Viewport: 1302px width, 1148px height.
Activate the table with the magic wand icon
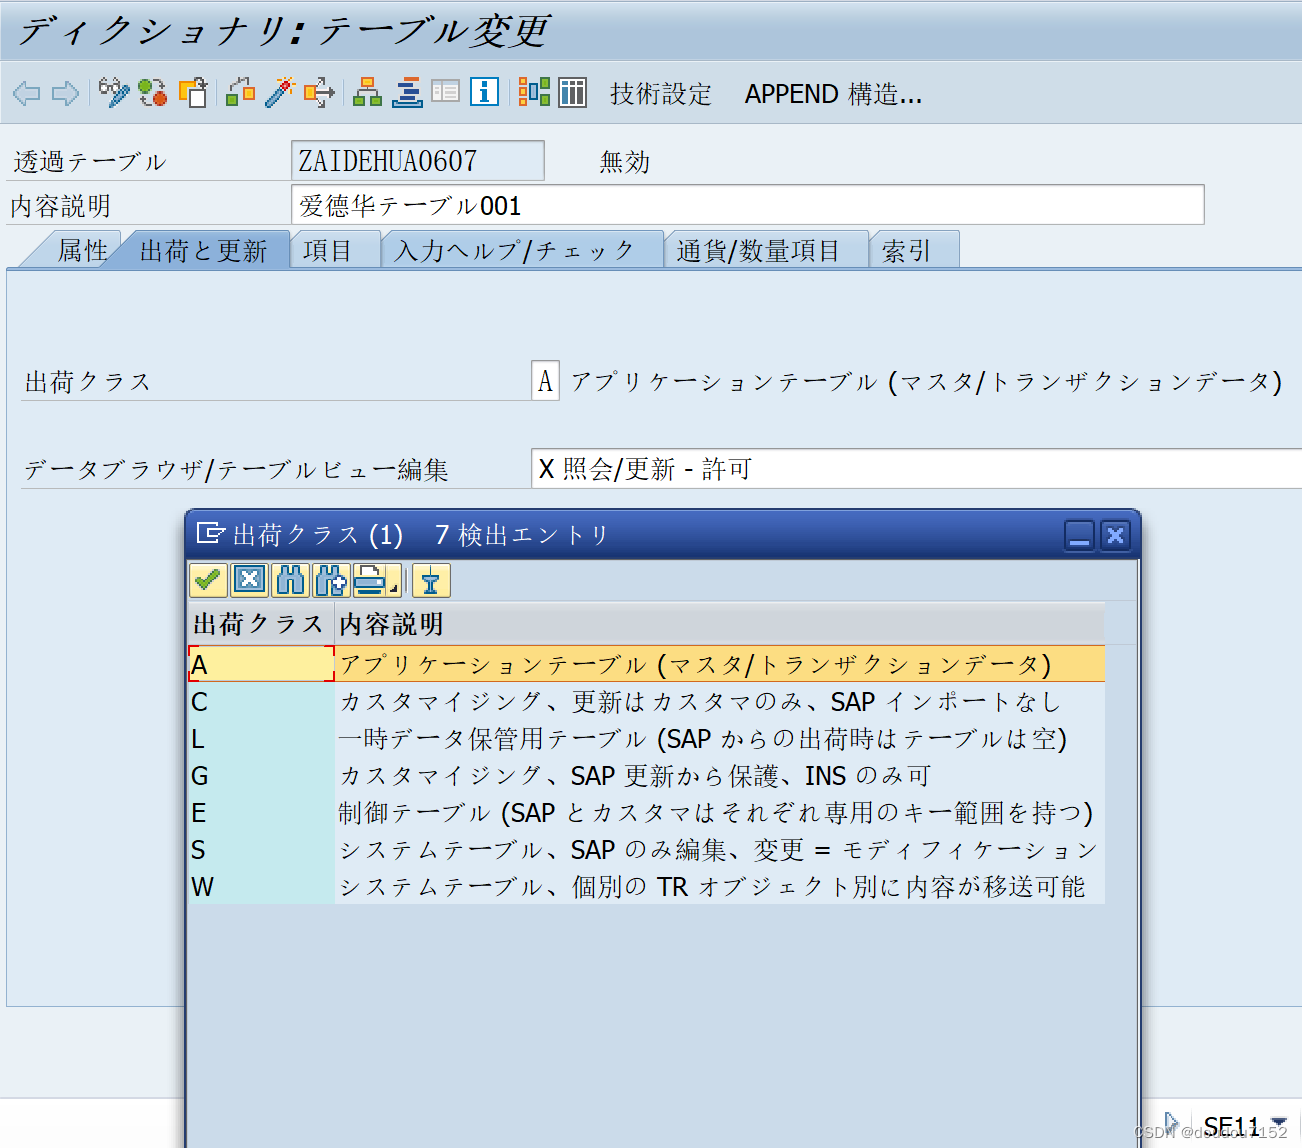(x=278, y=92)
